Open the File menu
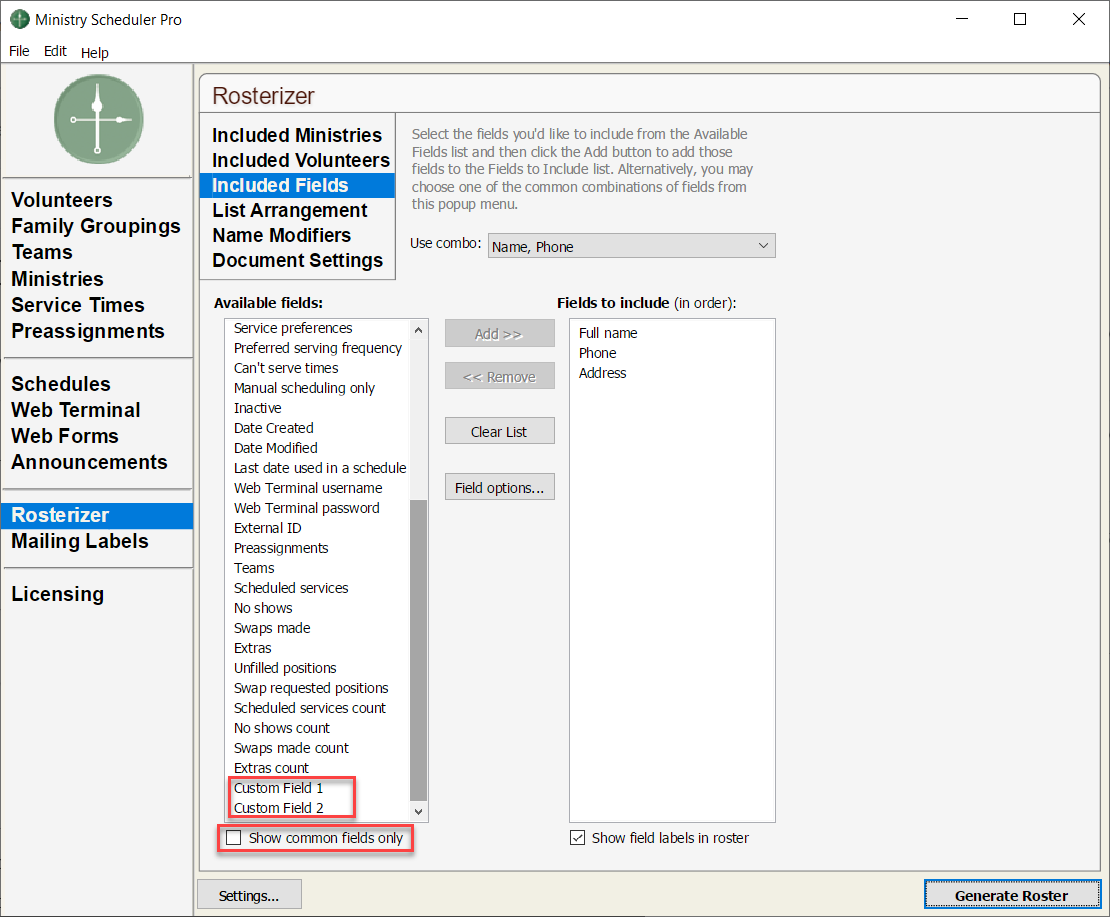This screenshot has height=917, width=1110. (19, 51)
